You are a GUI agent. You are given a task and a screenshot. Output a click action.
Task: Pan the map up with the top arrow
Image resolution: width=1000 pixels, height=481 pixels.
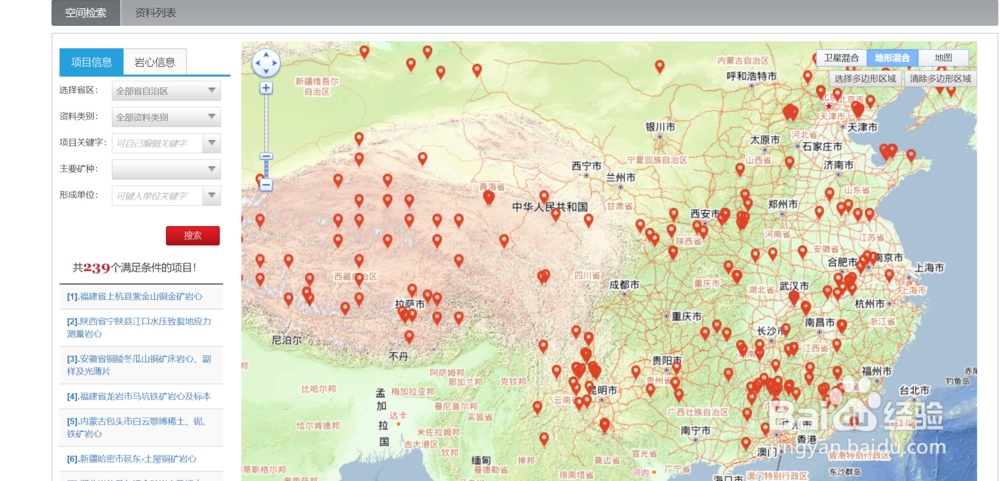[266, 55]
